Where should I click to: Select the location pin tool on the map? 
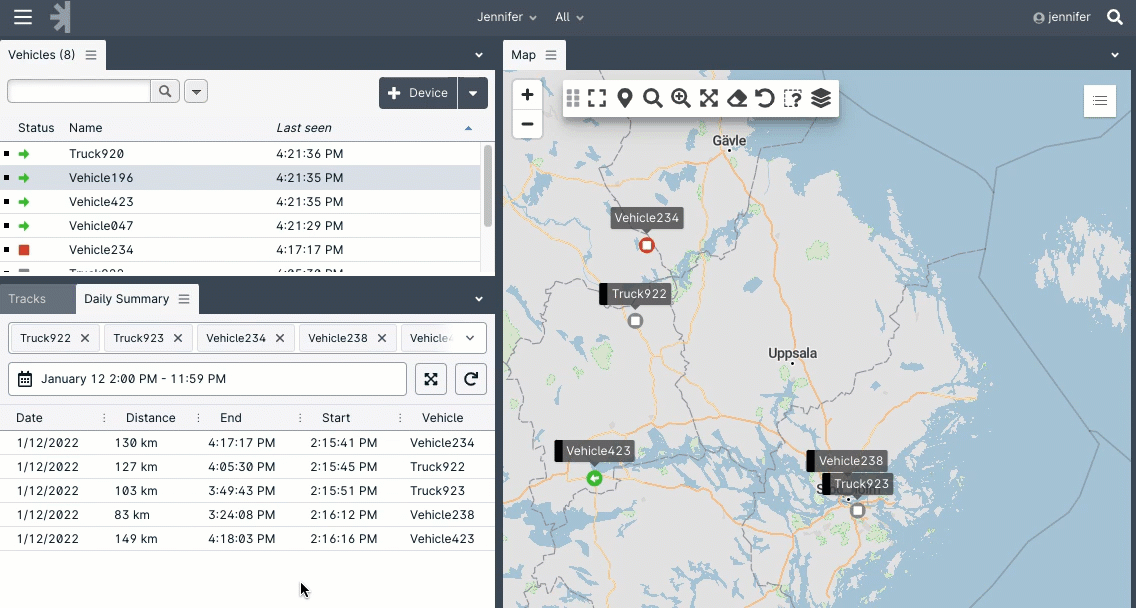coord(625,98)
